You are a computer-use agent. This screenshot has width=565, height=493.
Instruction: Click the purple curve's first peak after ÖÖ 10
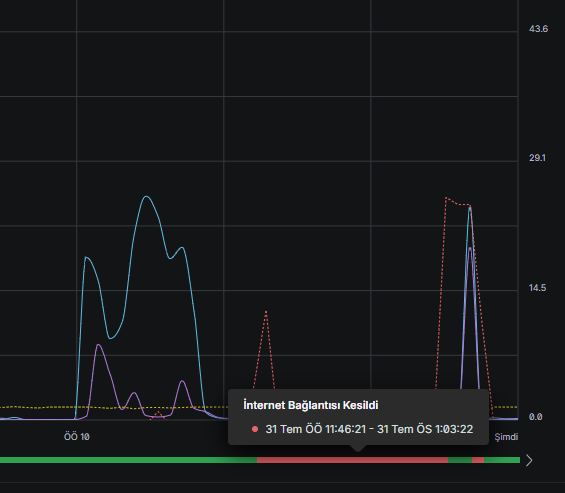[98, 345]
